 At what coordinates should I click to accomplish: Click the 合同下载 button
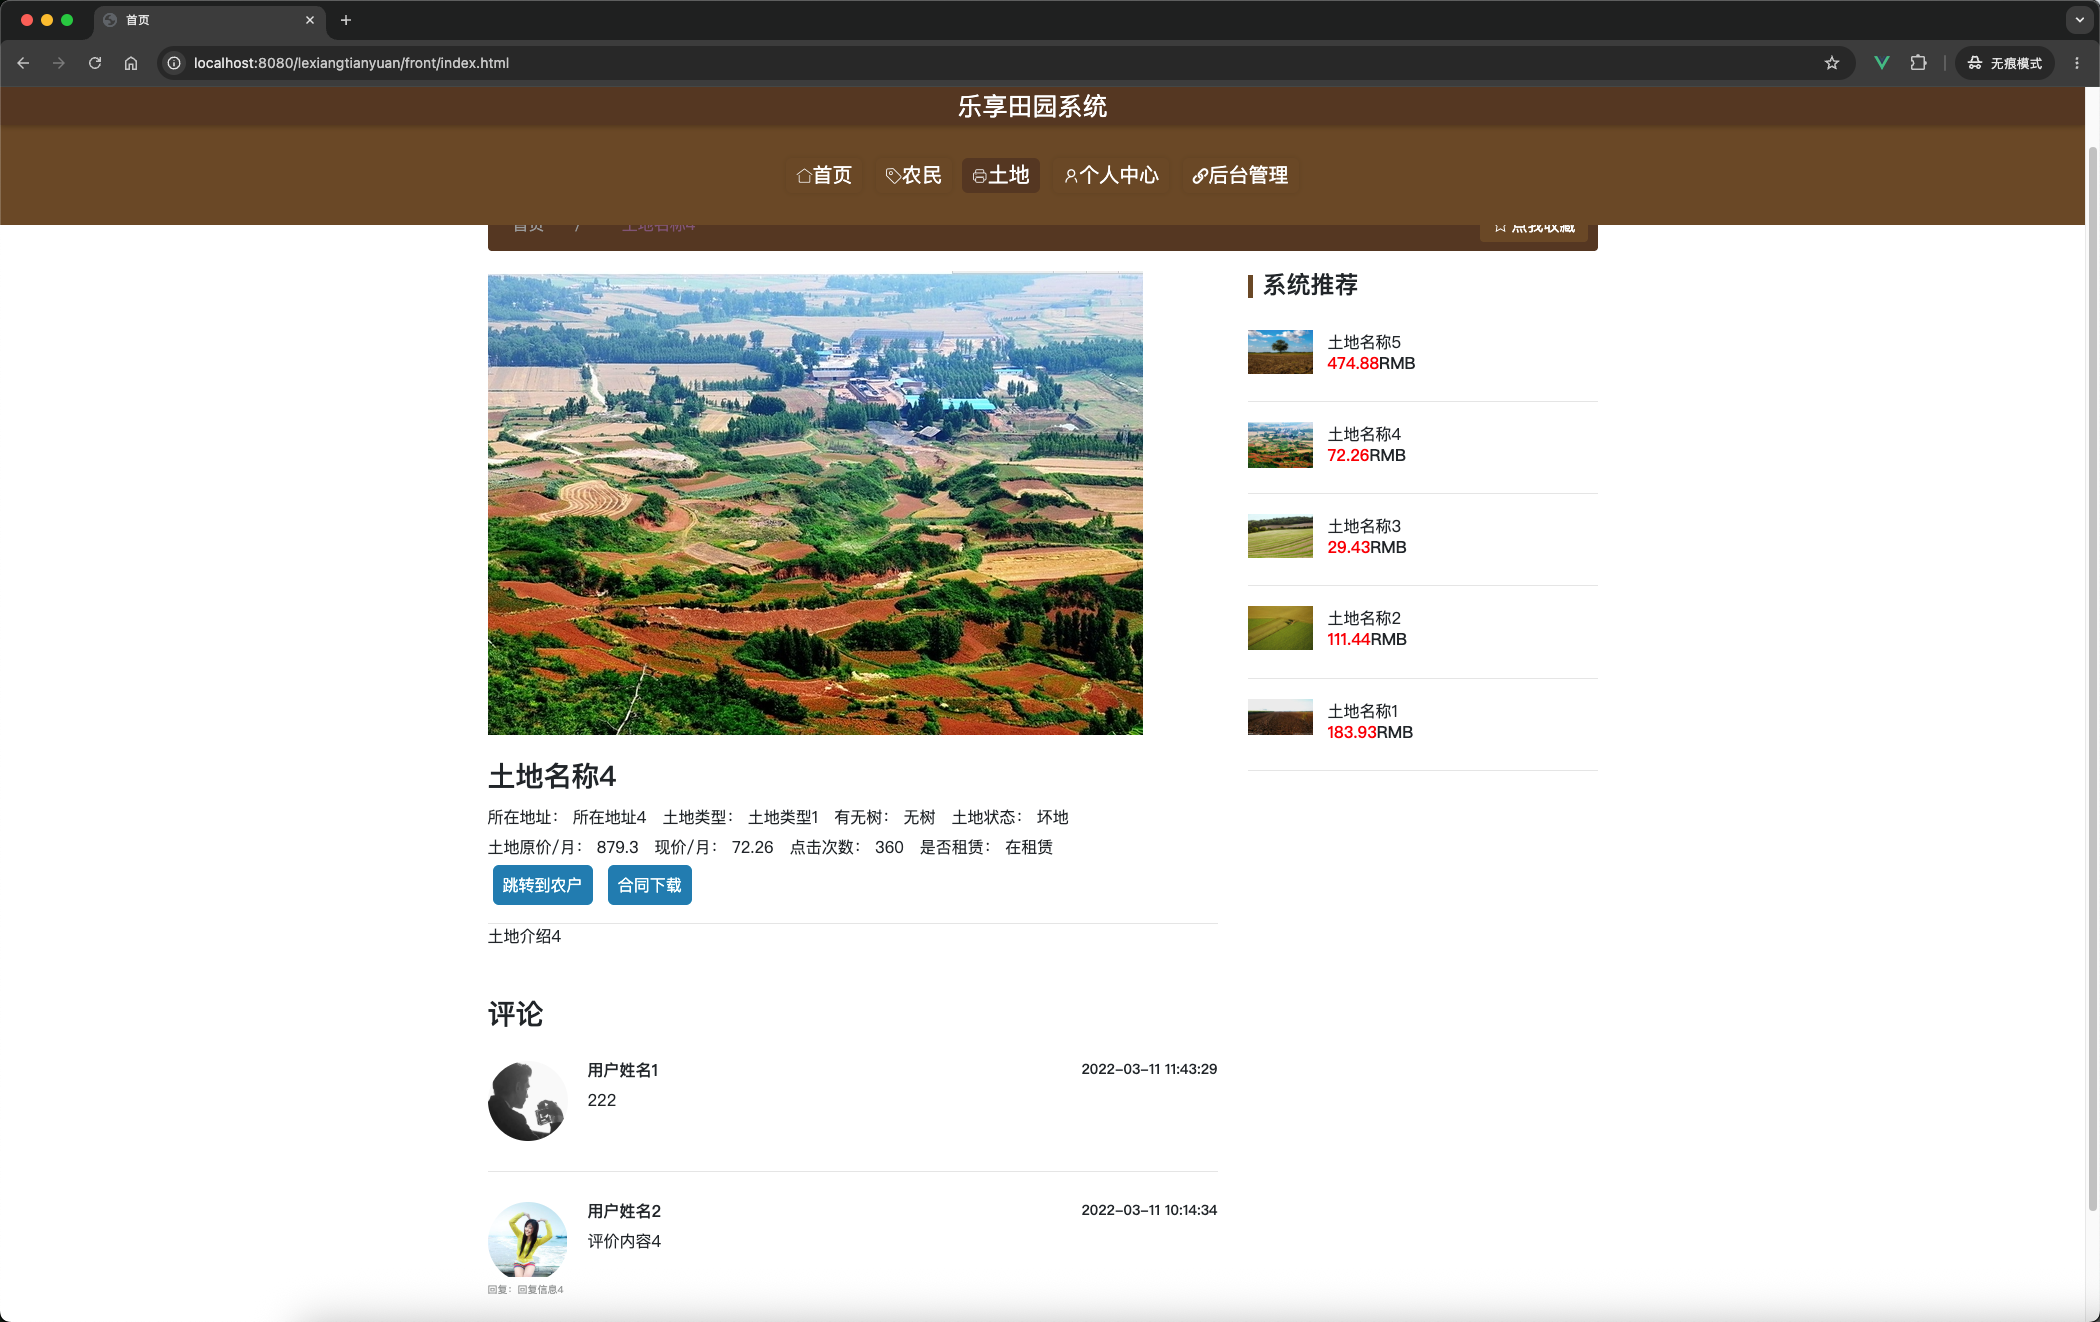[650, 885]
